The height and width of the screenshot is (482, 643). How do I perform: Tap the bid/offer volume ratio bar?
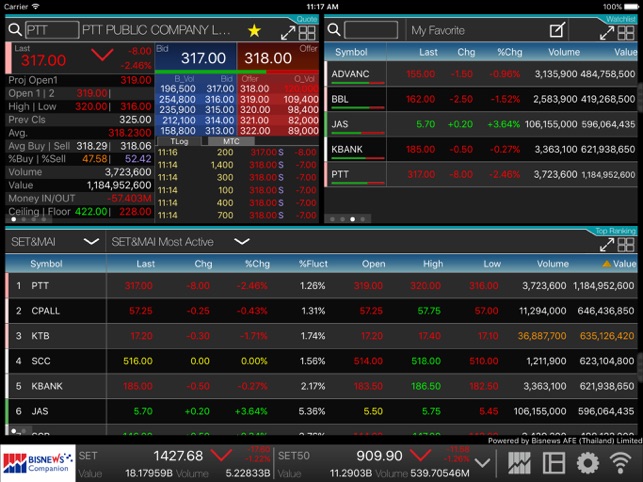point(237,72)
